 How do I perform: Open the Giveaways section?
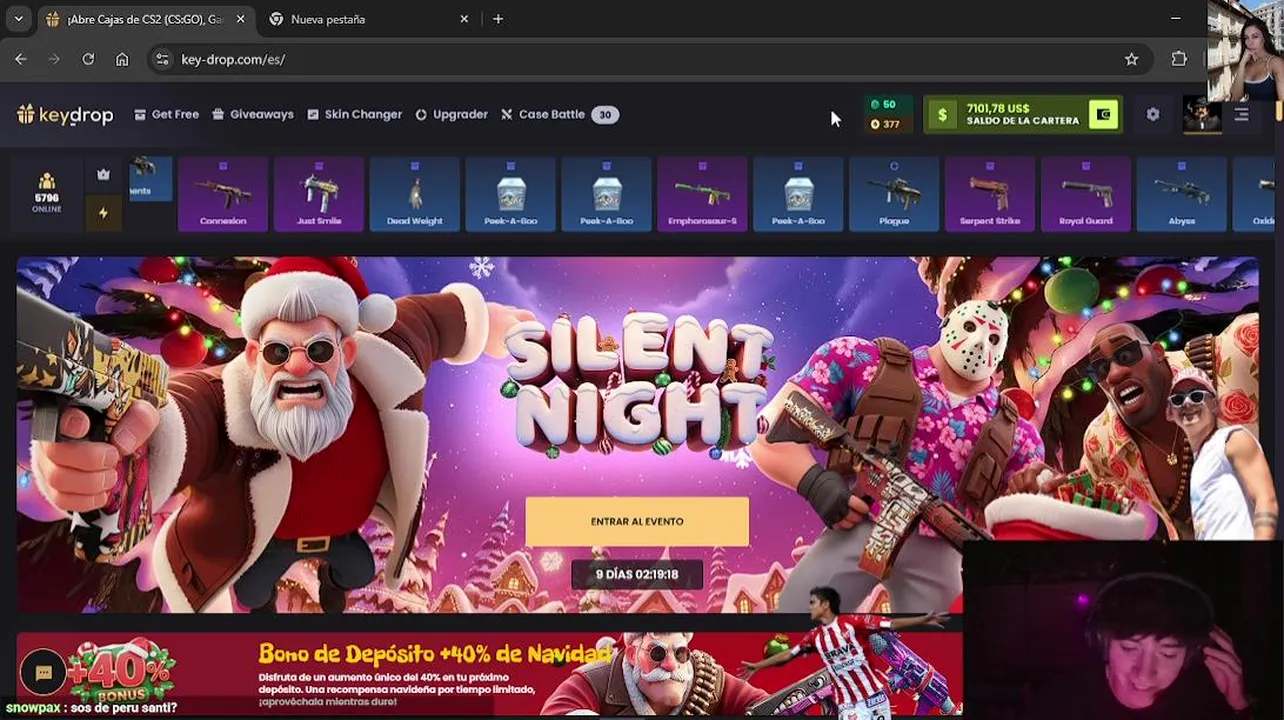coord(253,115)
